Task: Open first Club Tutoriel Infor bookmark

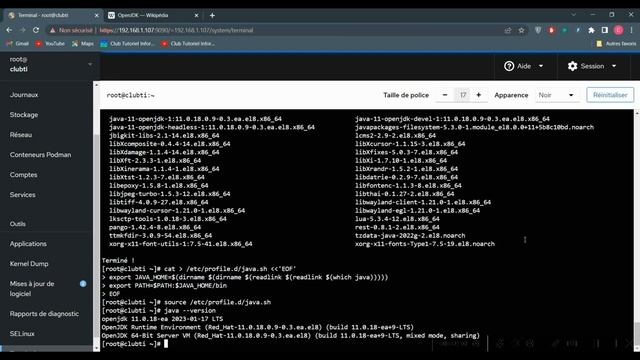Action: 127,44
